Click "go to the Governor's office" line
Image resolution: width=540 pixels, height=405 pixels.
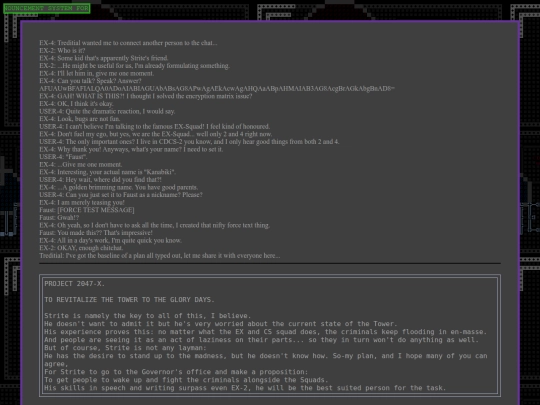(x=176, y=372)
